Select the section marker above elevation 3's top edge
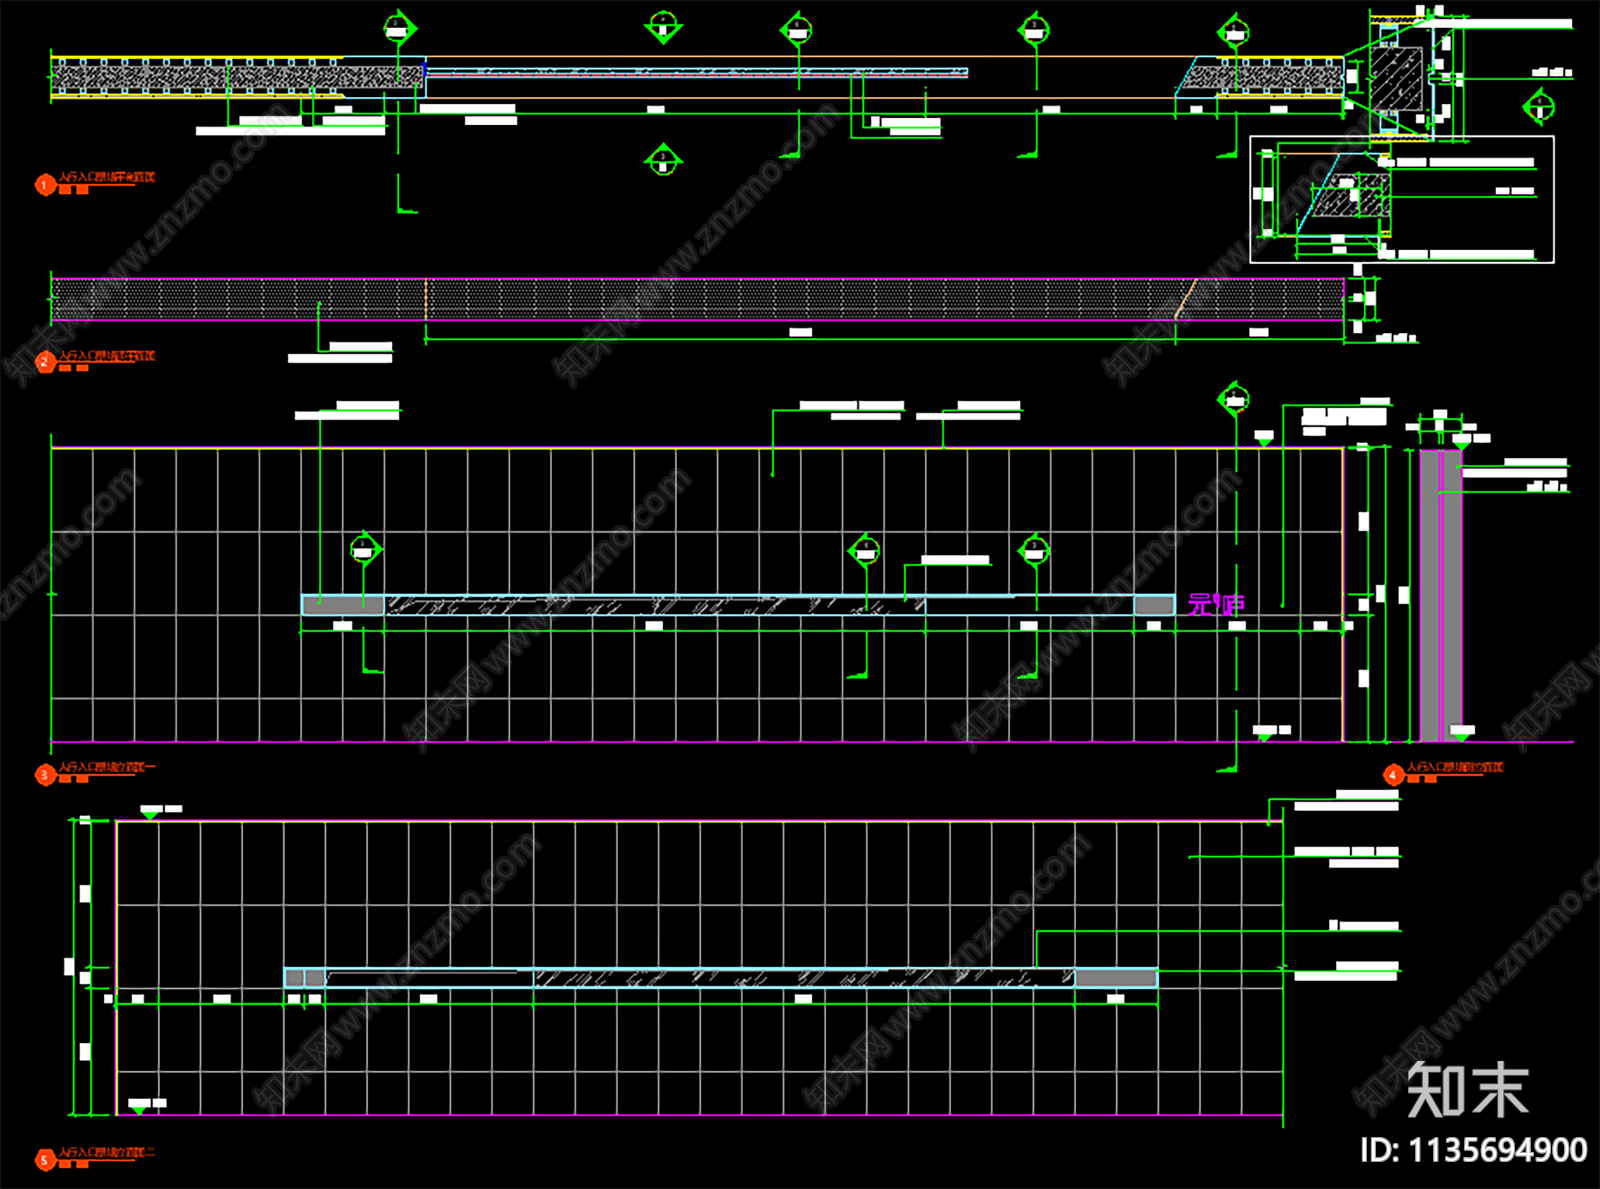The image size is (1600, 1189). [x=1234, y=399]
